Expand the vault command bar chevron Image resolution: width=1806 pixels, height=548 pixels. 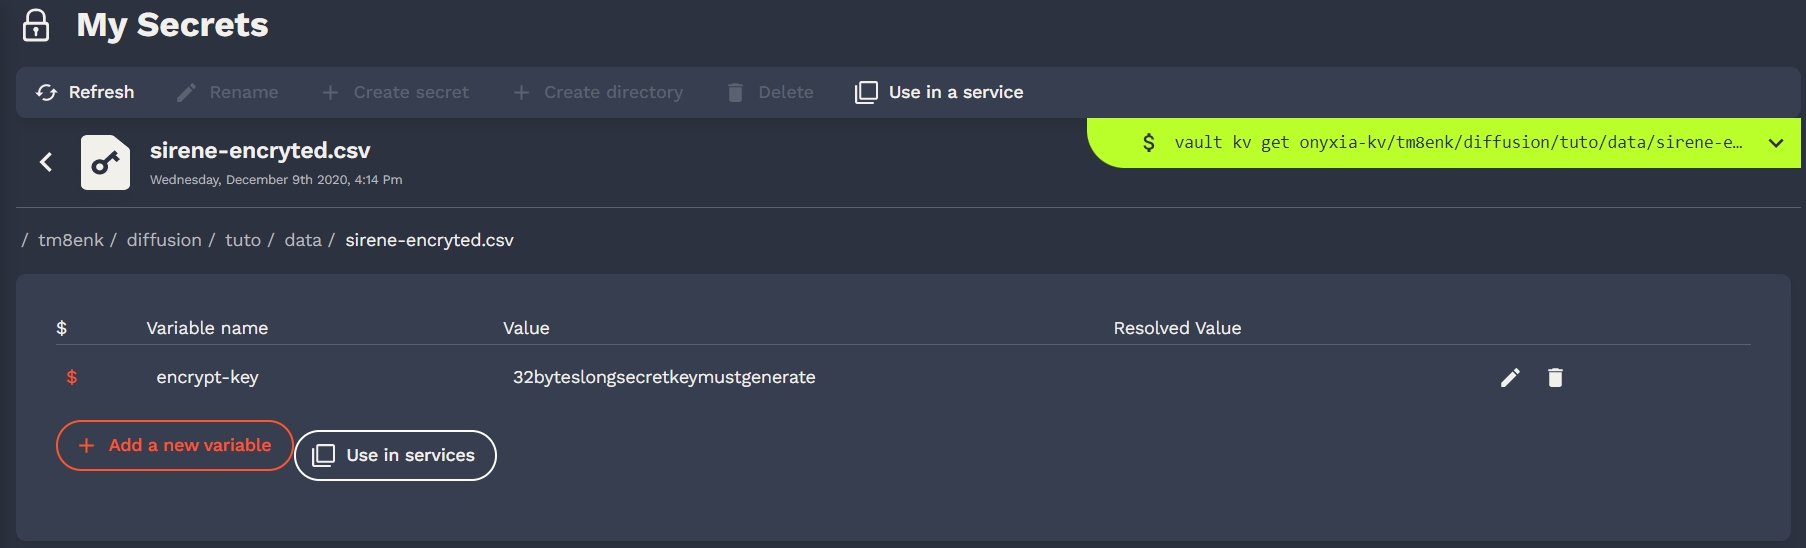coord(1776,143)
